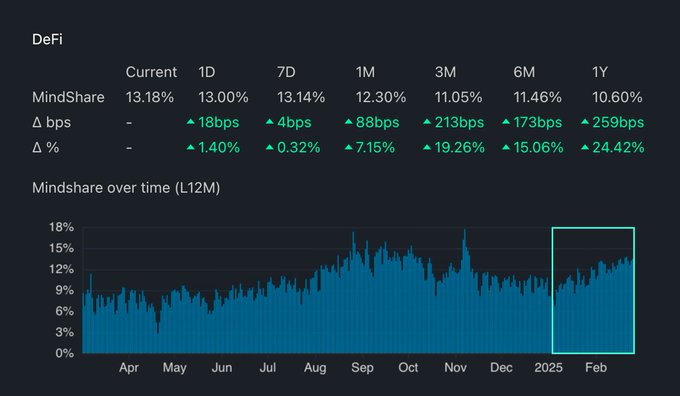Click the up arrow beside 259bps
Viewport: 680px width, 396px height.
click(x=585, y=122)
